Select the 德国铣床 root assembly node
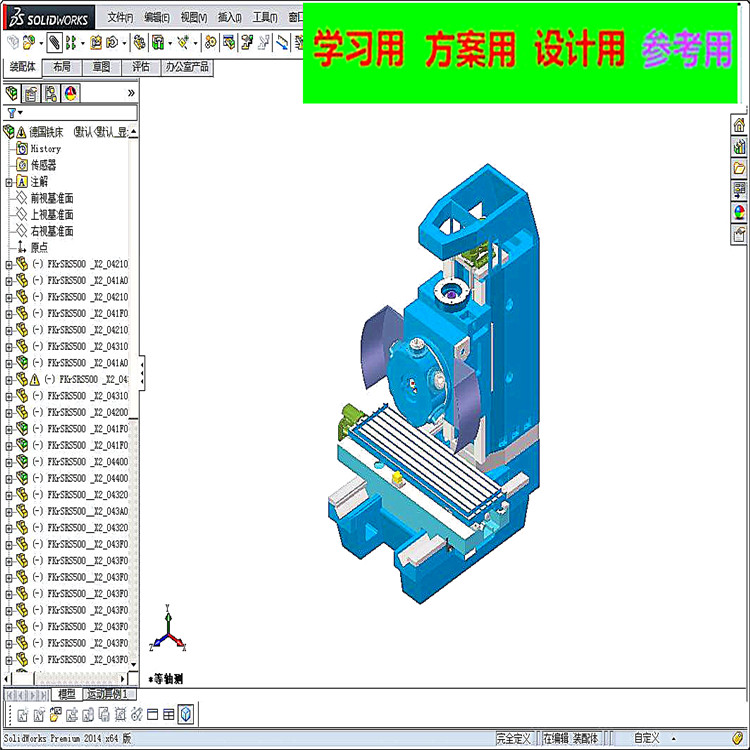Viewport: 750px width, 750px height. click(46, 132)
